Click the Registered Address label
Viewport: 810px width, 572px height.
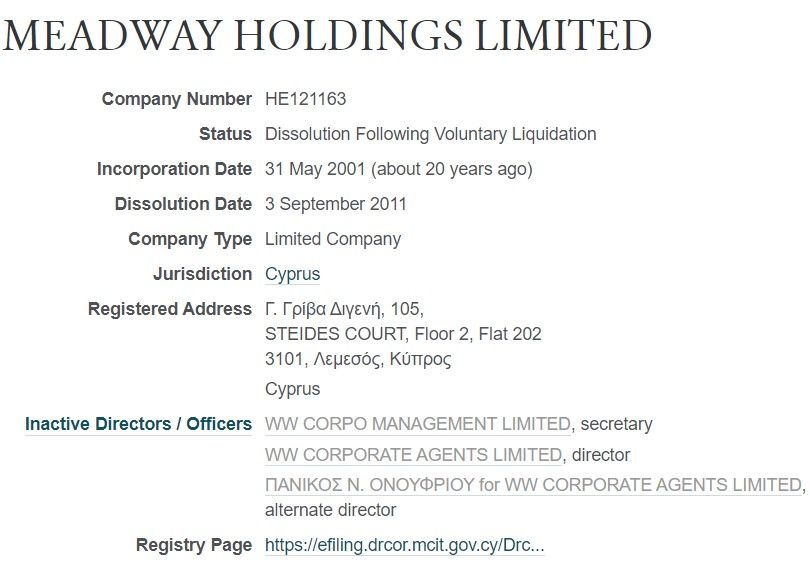[x=170, y=309]
